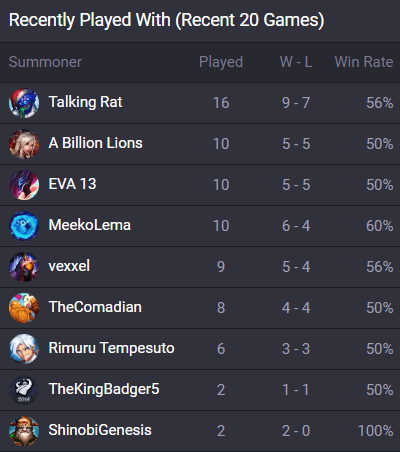Click the TheKingBadger5 name link

pyautogui.click(x=104, y=389)
